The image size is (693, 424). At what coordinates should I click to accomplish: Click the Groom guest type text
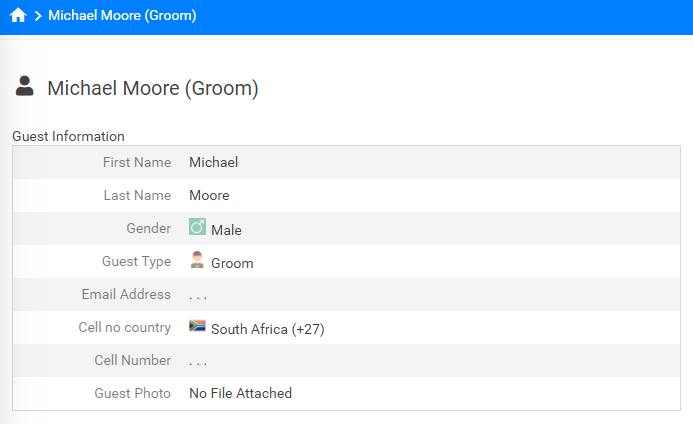point(232,263)
